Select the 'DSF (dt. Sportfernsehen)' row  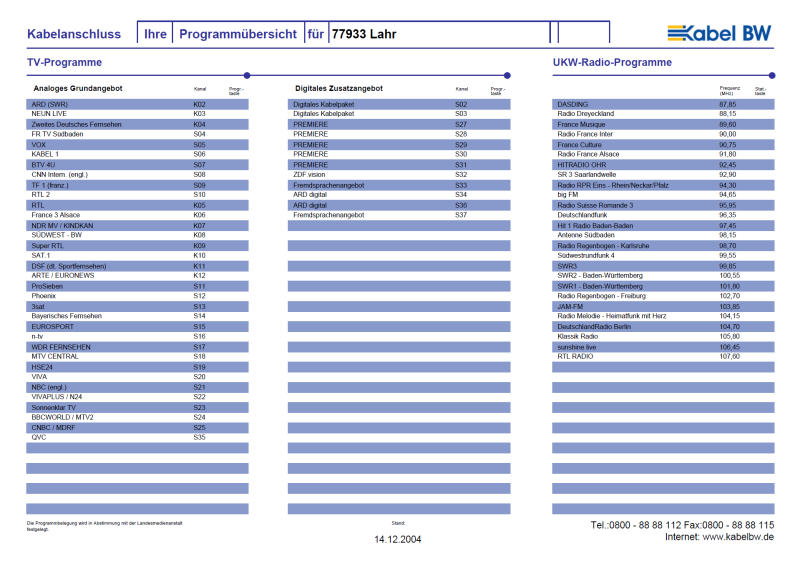click(137, 266)
